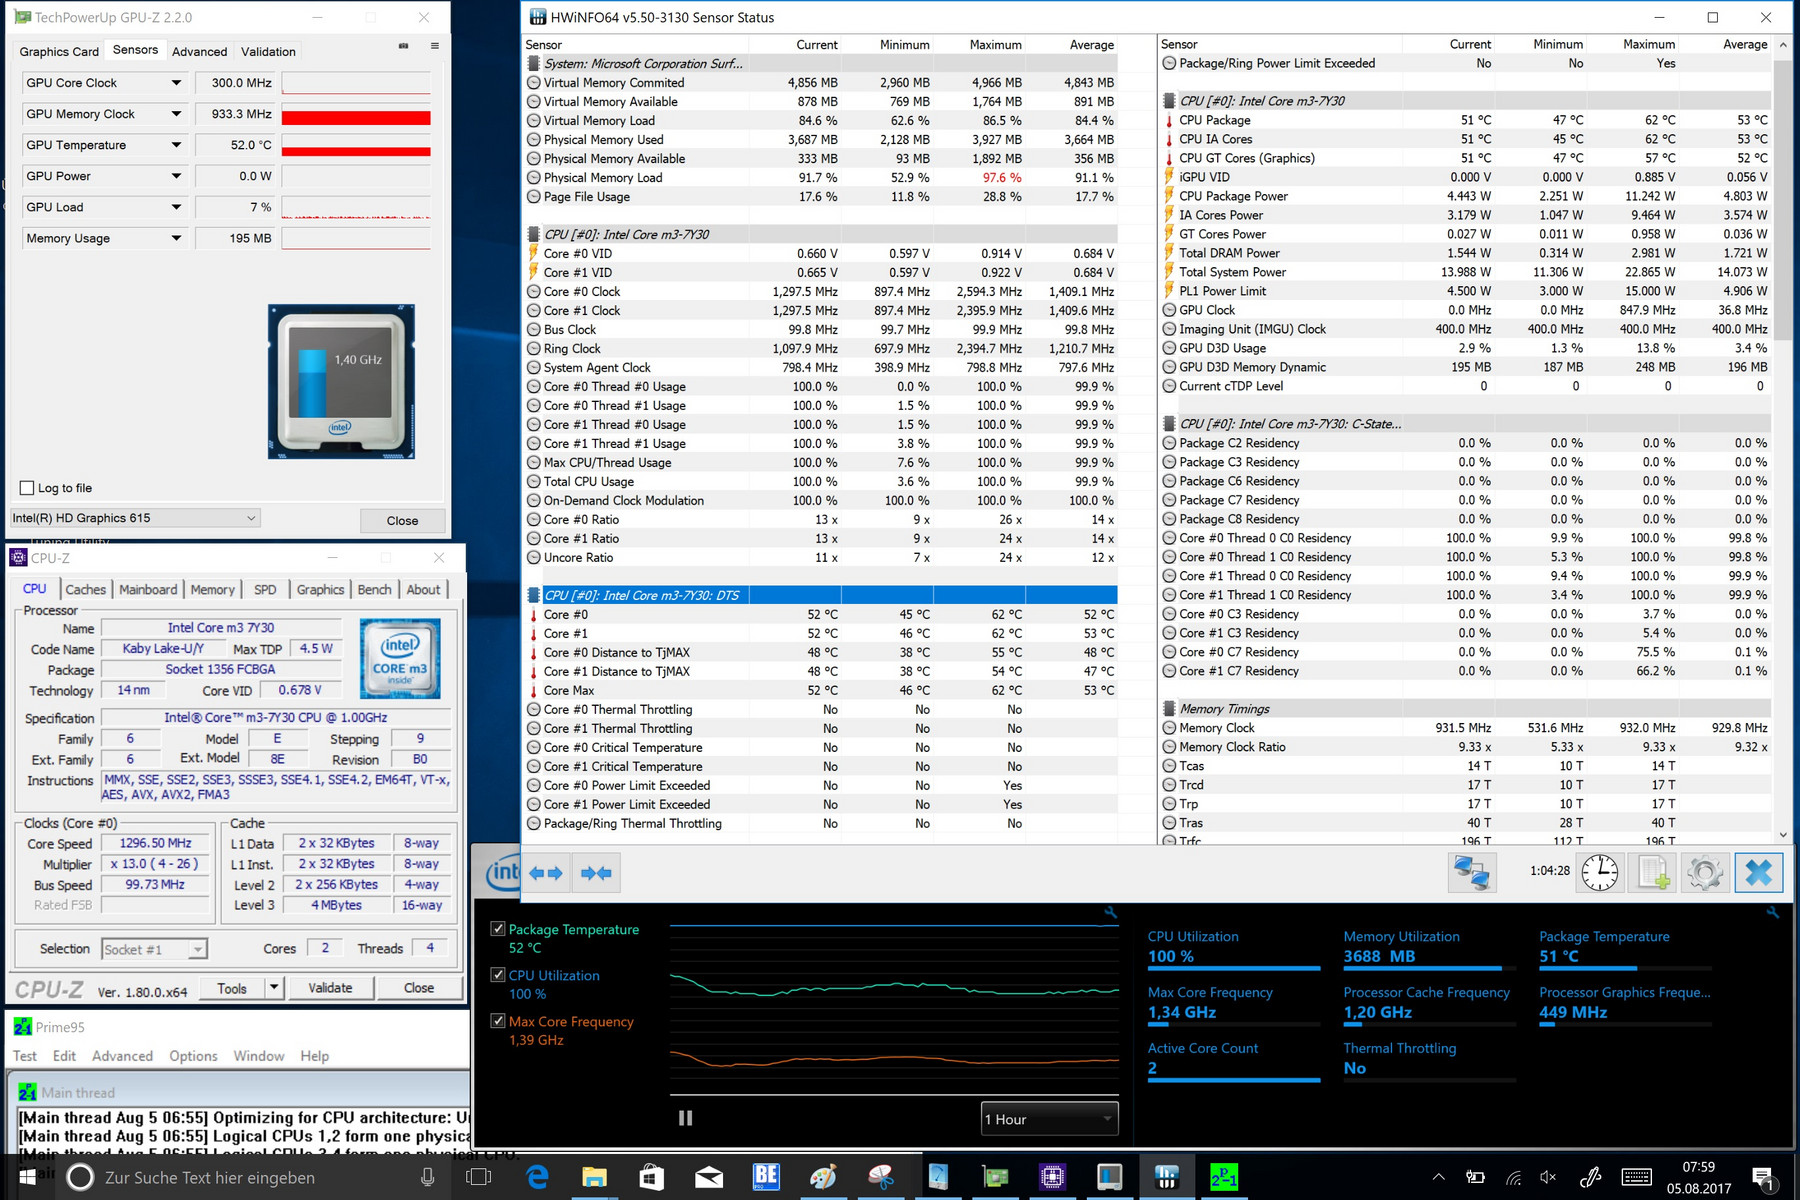Open the GPU Core Clock sensor dropdown
The image size is (1800, 1200).
point(176,83)
